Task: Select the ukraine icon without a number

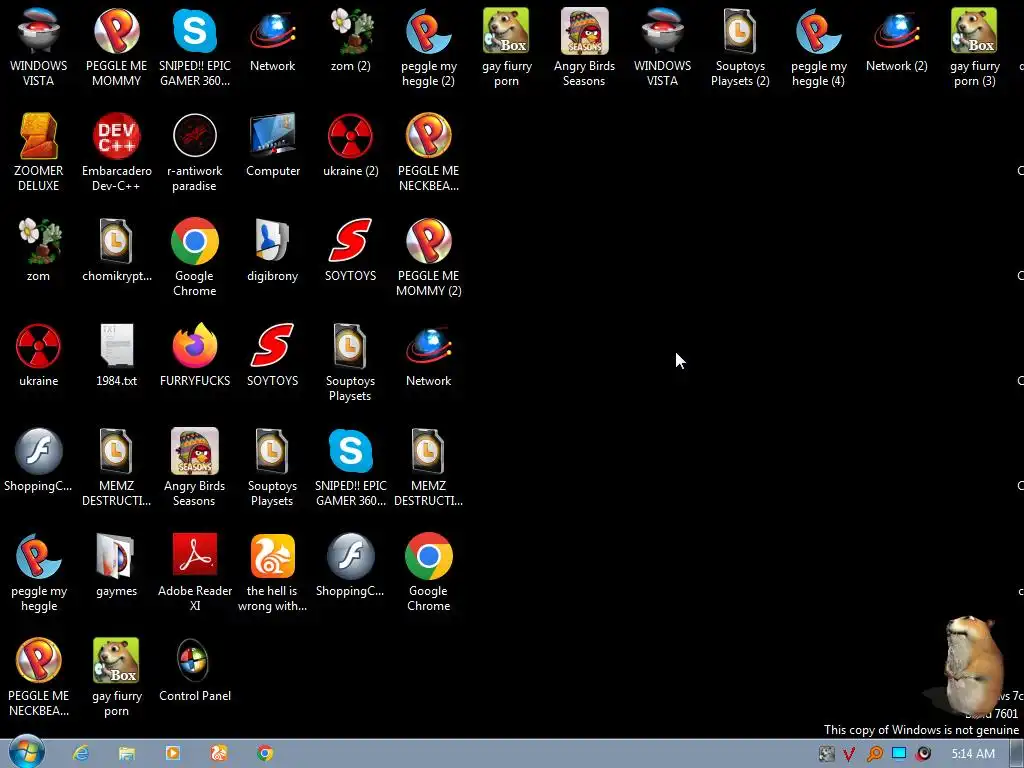Action: pyautogui.click(x=39, y=355)
